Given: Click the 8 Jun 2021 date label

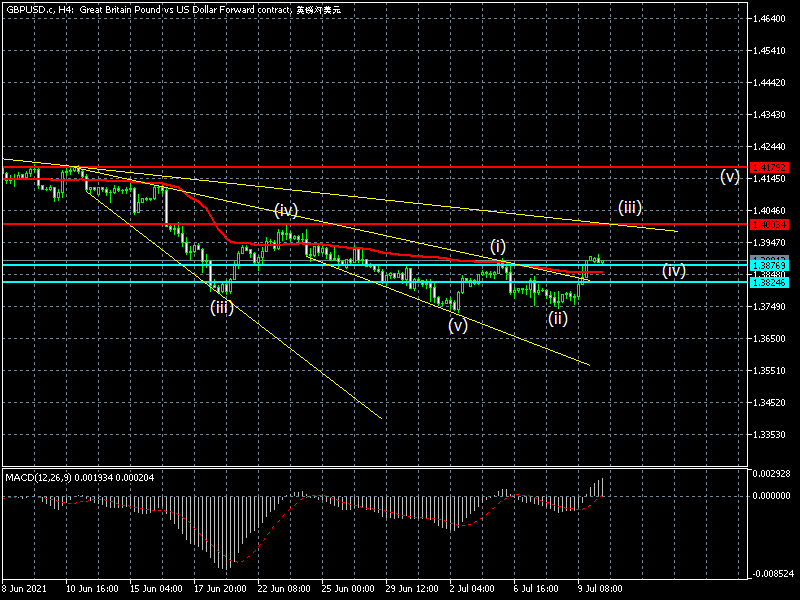Looking at the screenshot, I should click(x=27, y=591).
